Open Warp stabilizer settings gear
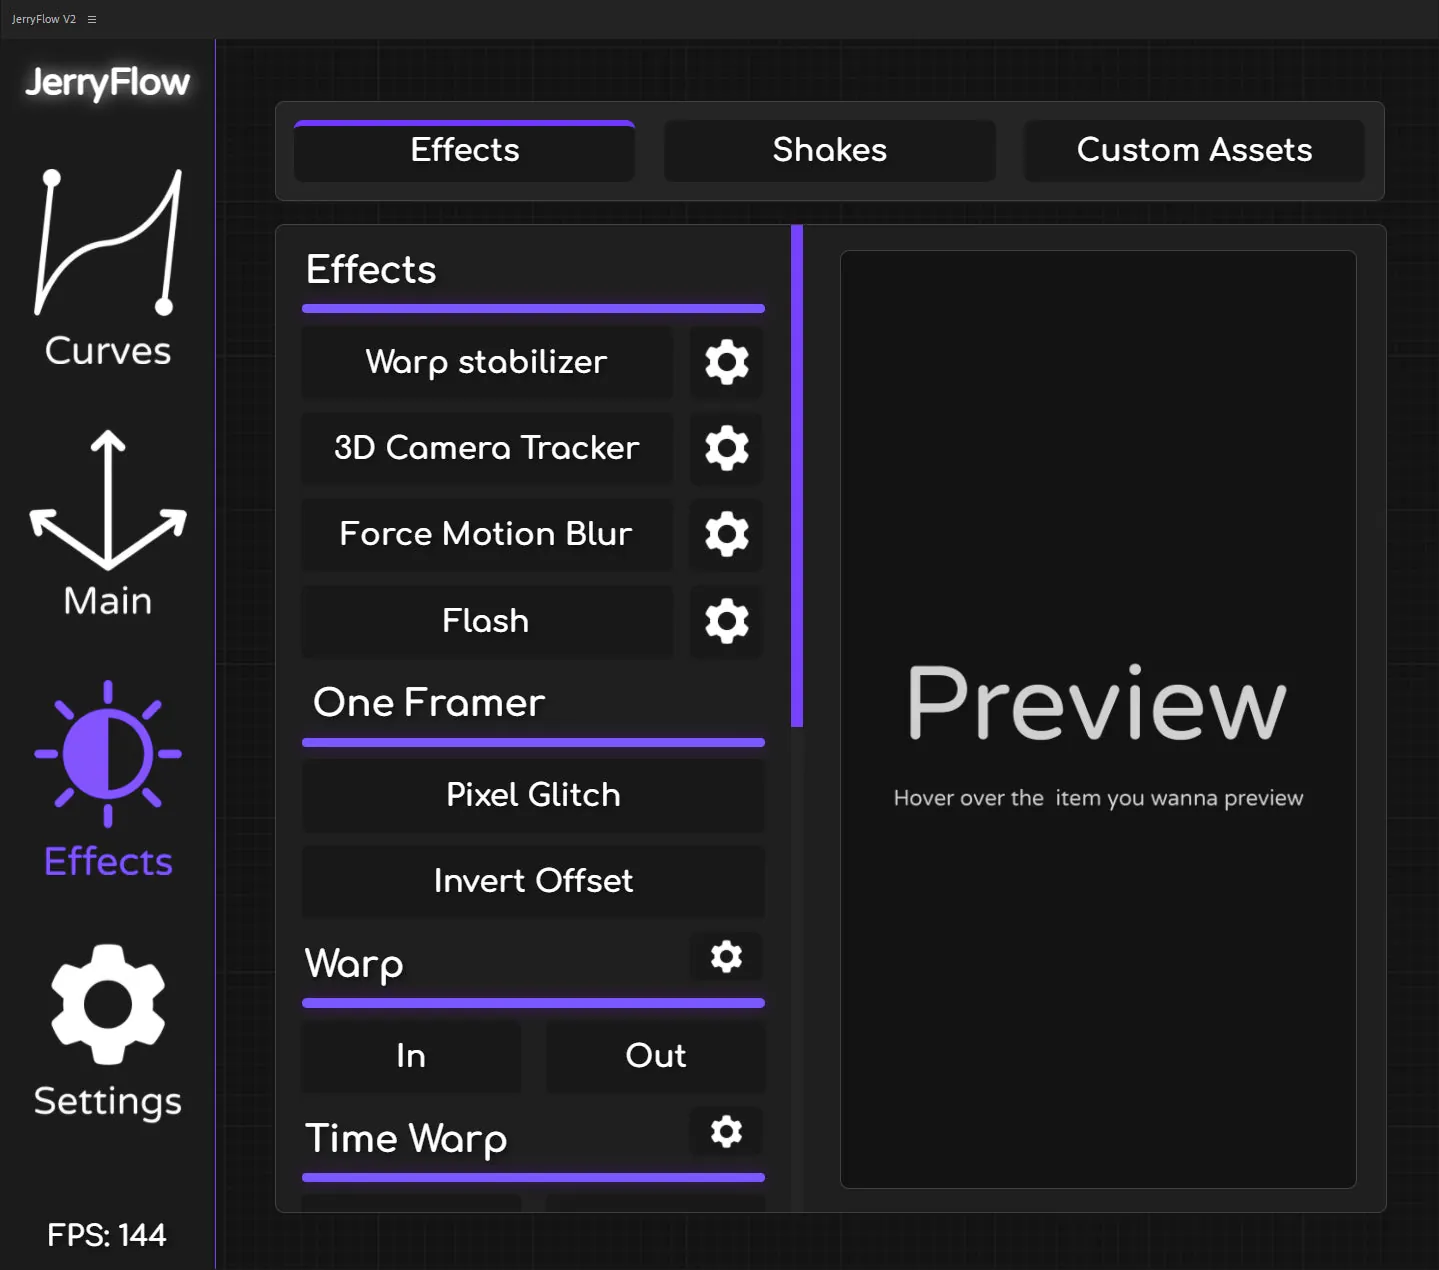The height and width of the screenshot is (1270, 1439). (x=725, y=362)
